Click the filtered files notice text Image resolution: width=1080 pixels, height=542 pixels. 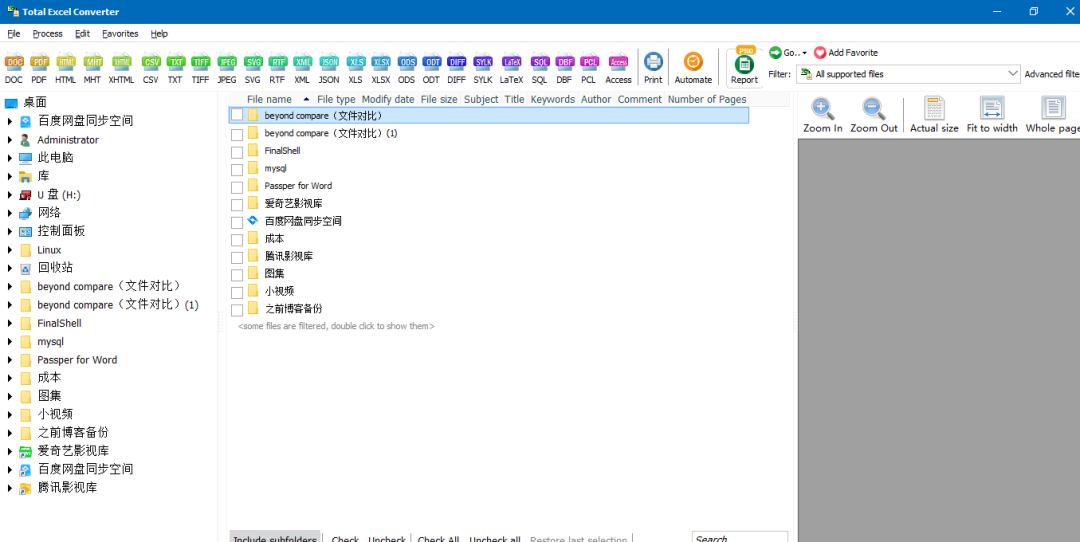click(336, 326)
